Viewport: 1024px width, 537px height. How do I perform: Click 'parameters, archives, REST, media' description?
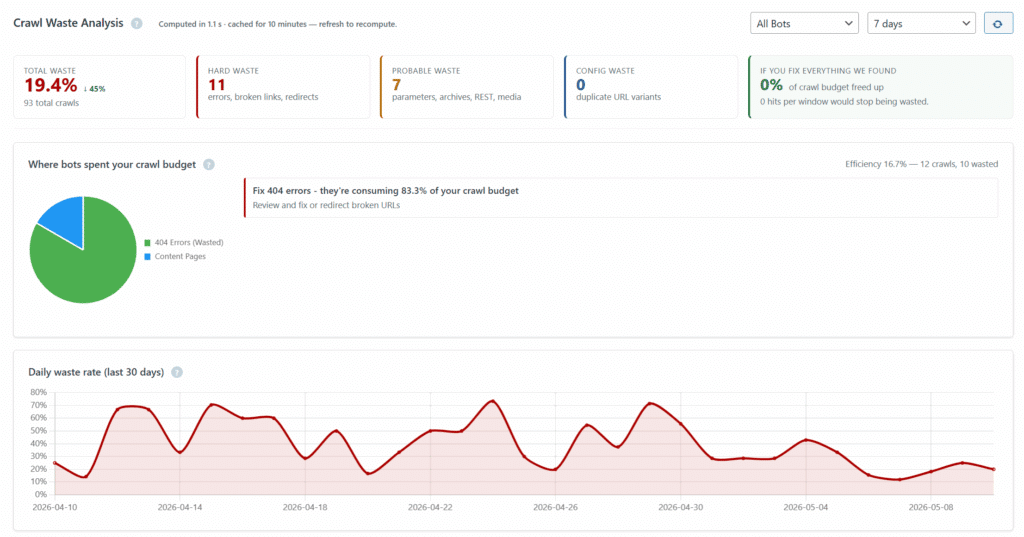point(456,97)
